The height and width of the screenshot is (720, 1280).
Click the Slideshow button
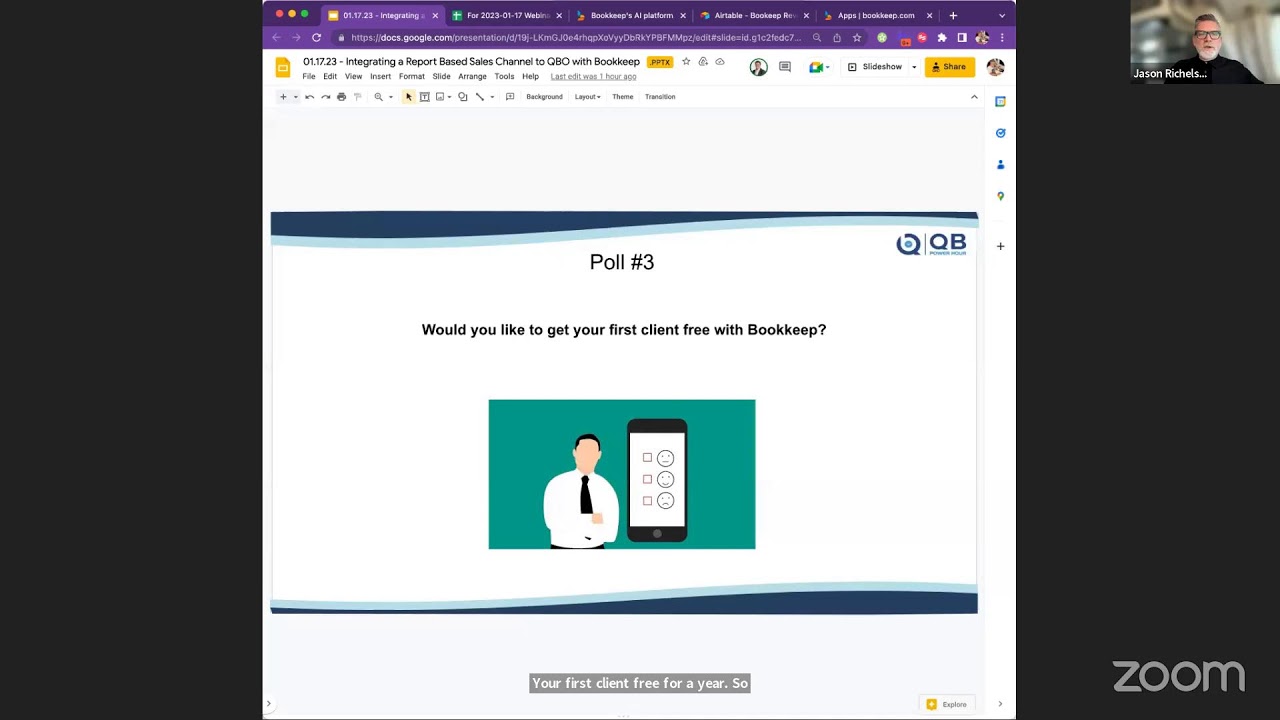pyautogui.click(x=875, y=67)
